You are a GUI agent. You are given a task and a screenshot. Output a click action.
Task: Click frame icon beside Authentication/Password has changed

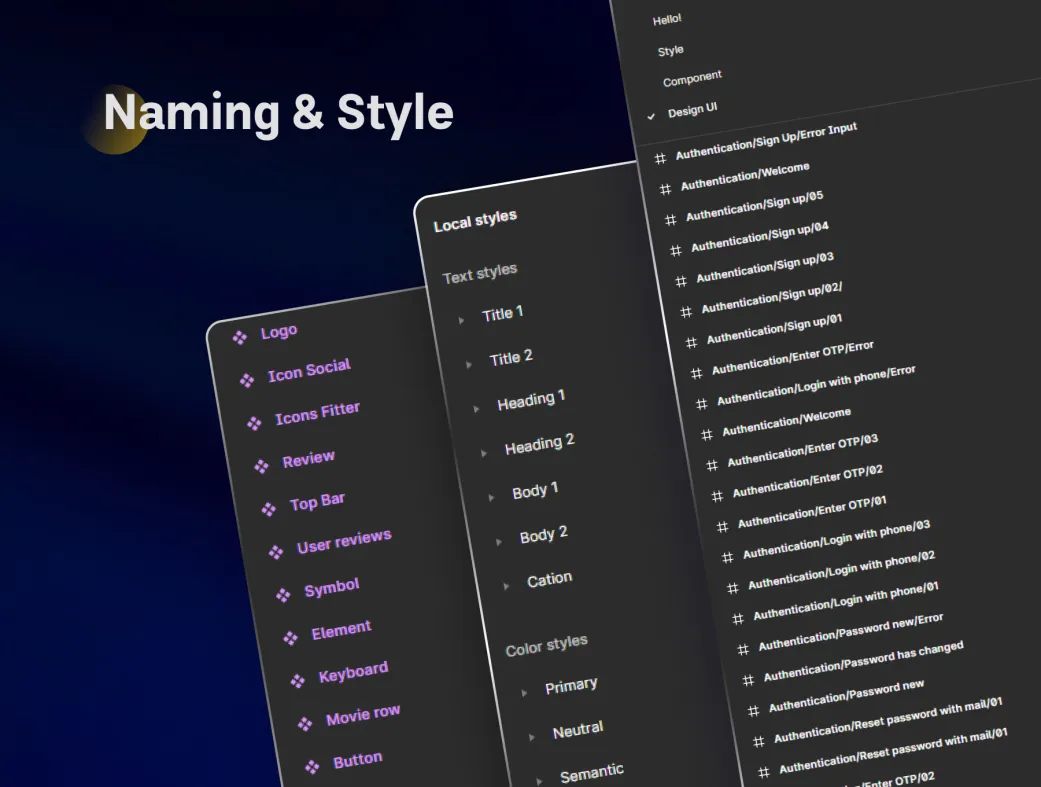tap(749, 680)
